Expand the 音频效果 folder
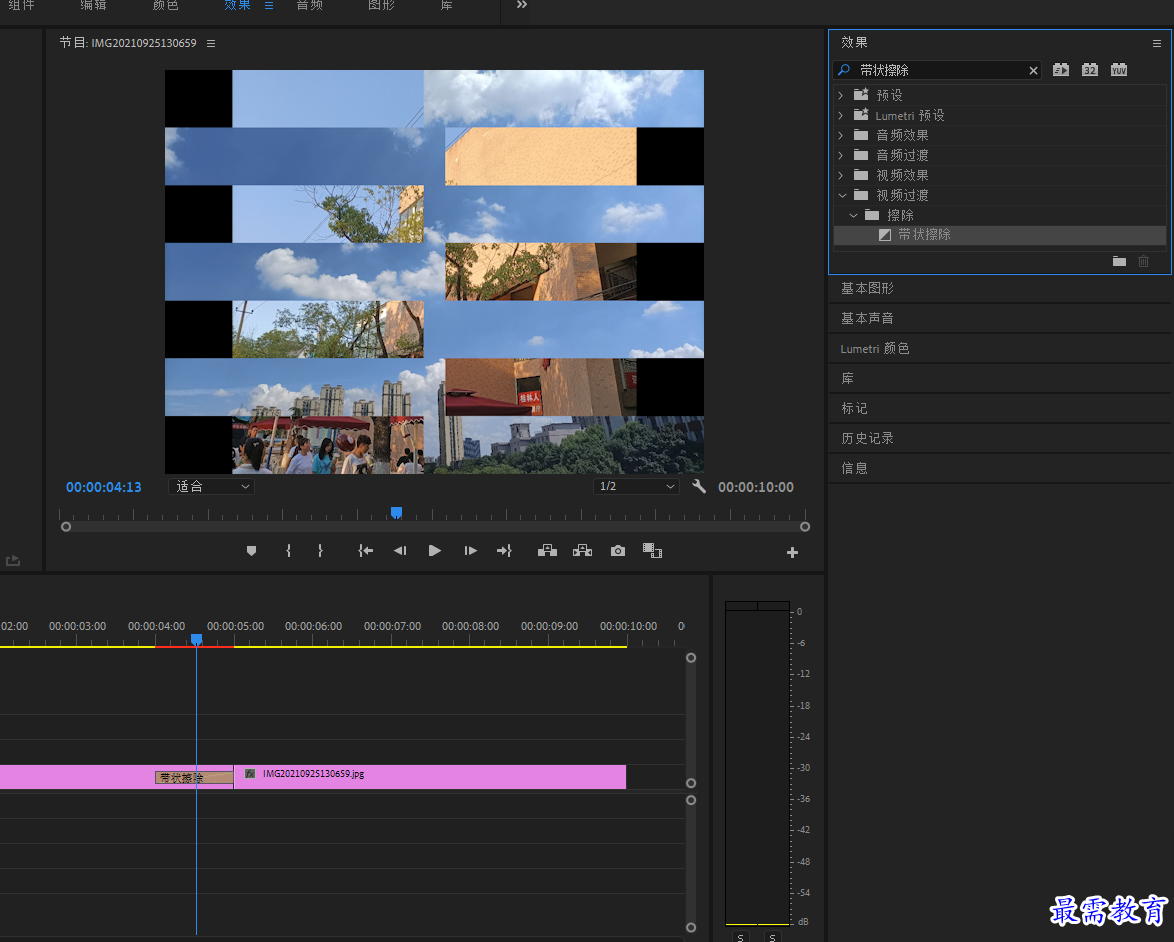Viewport: 1174px width, 942px height. (841, 136)
